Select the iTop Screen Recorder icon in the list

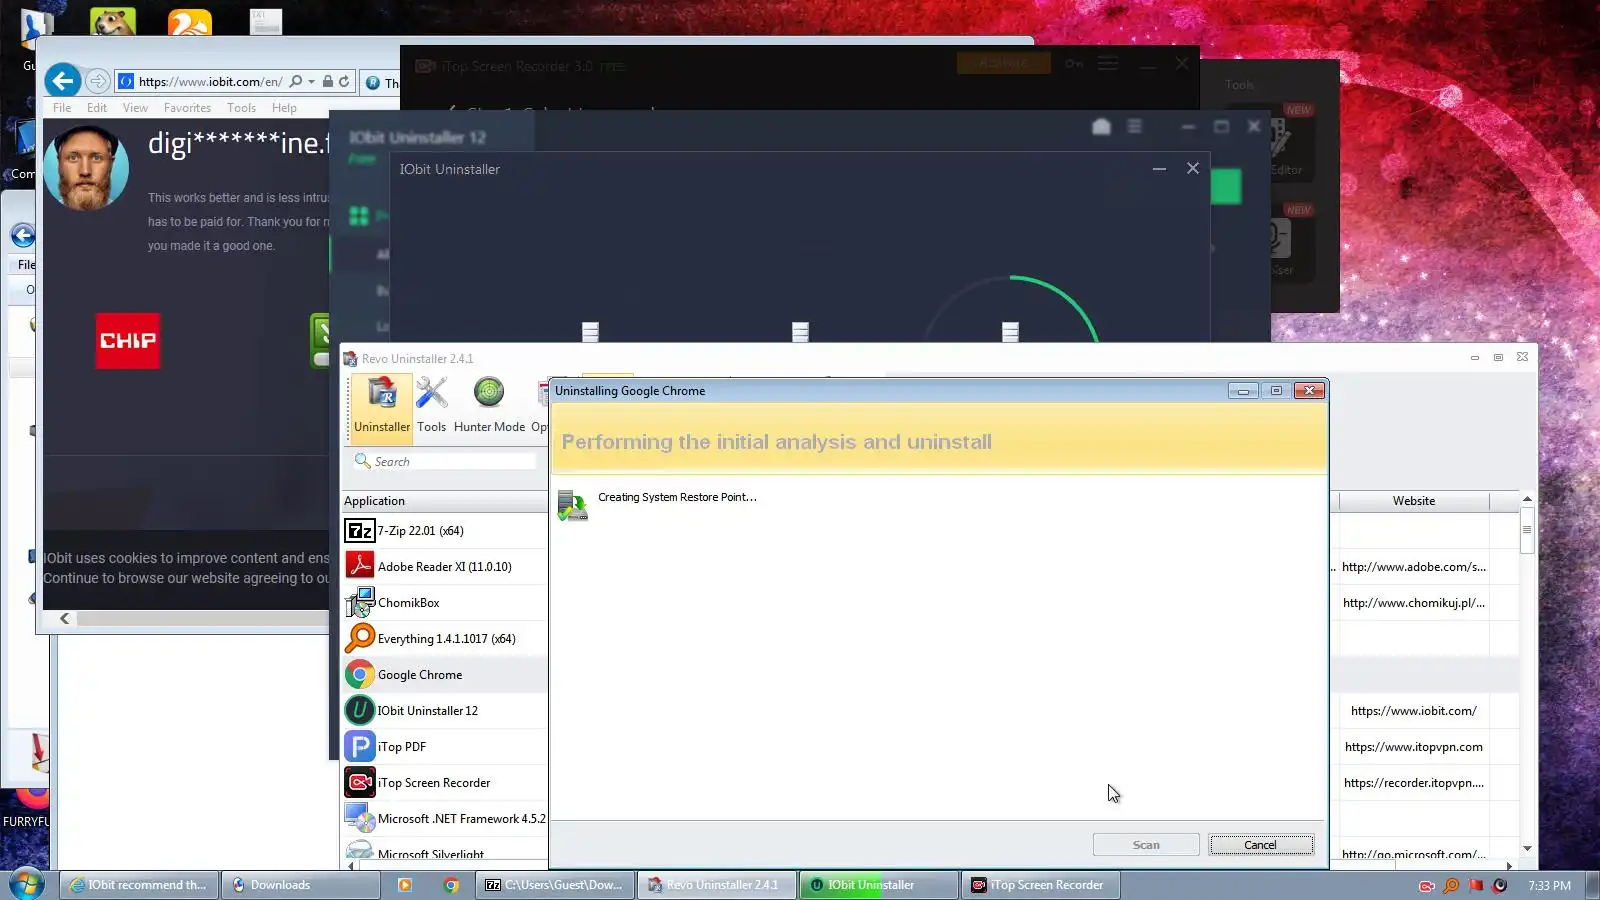360,783
